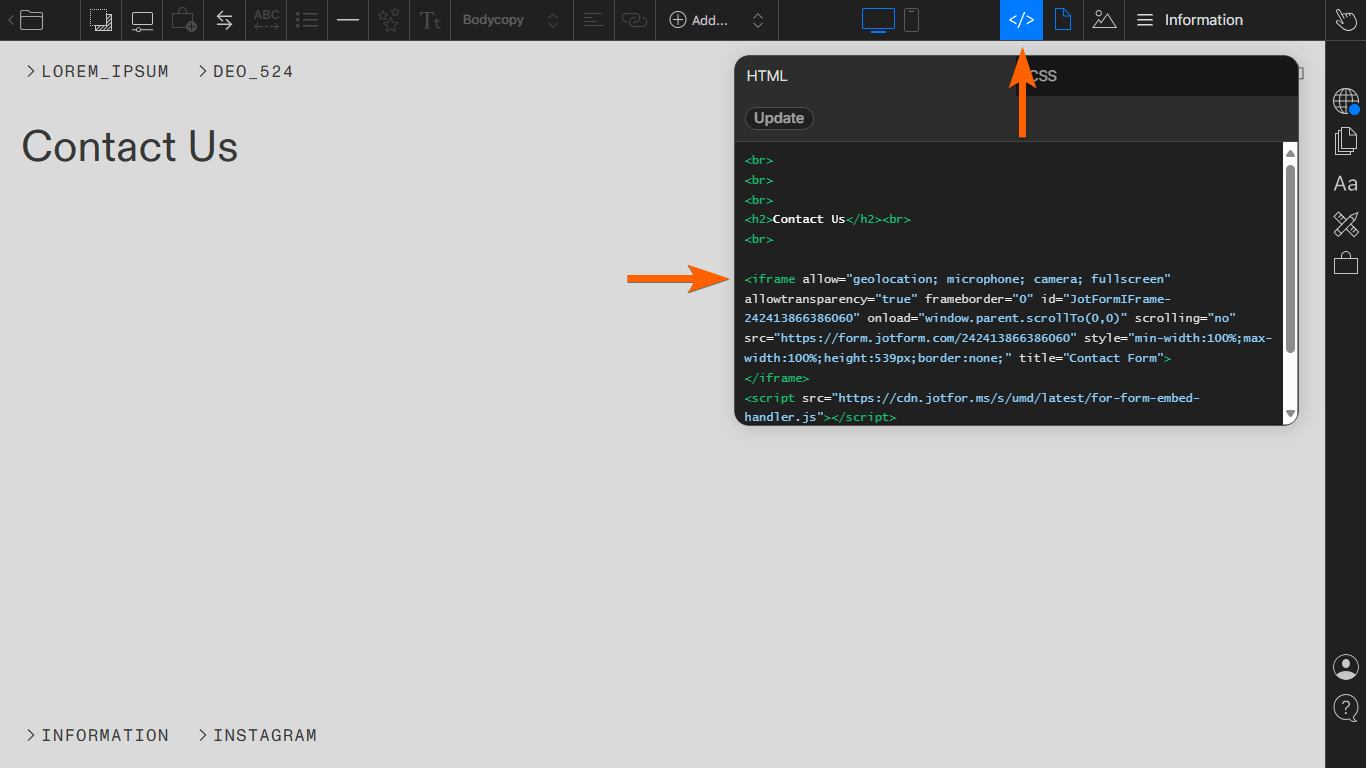Open the shop bag icon
Viewport: 1366px width, 768px height.
pos(1346,263)
